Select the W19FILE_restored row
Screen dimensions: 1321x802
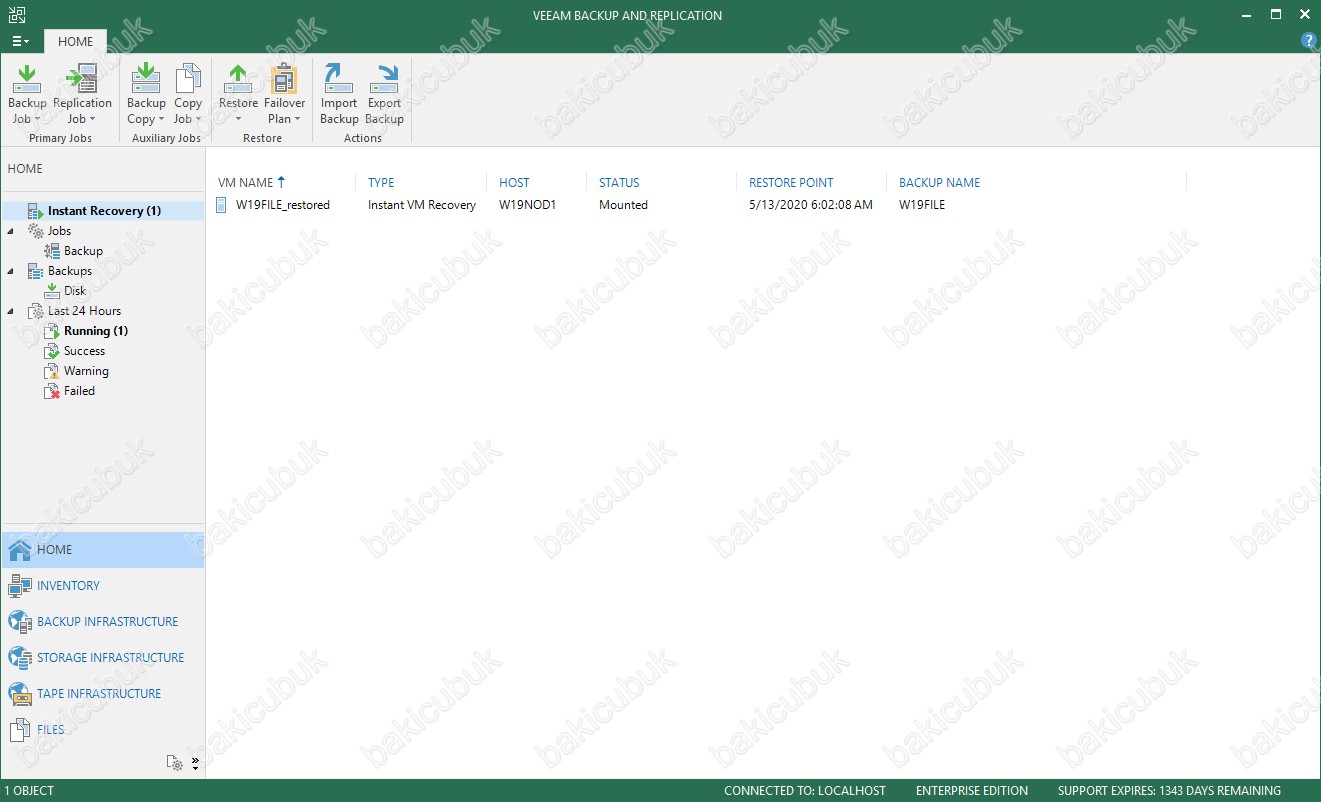tap(700, 205)
